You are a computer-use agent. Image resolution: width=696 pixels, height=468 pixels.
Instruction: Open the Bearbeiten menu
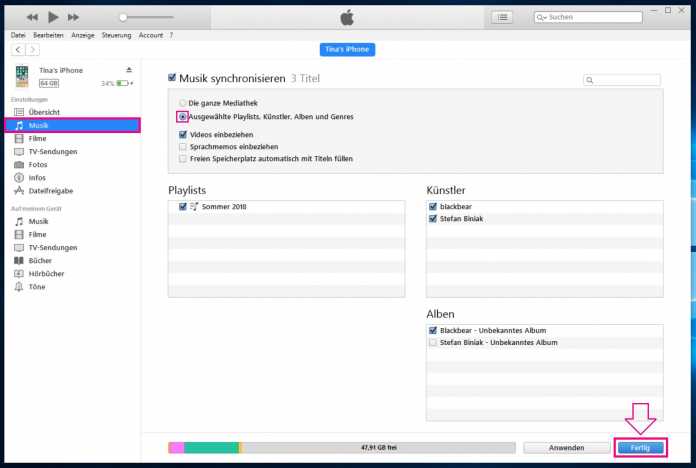pyautogui.click(x=46, y=35)
